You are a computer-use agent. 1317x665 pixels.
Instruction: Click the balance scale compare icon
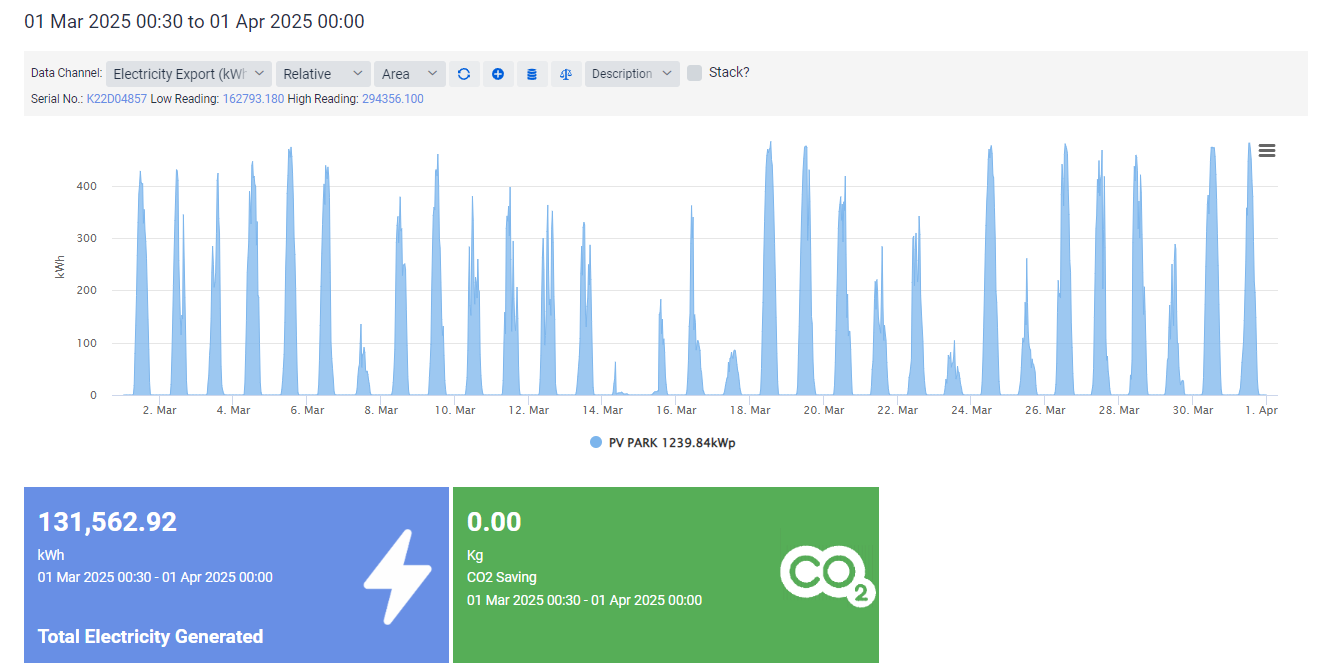coord(566,74)
